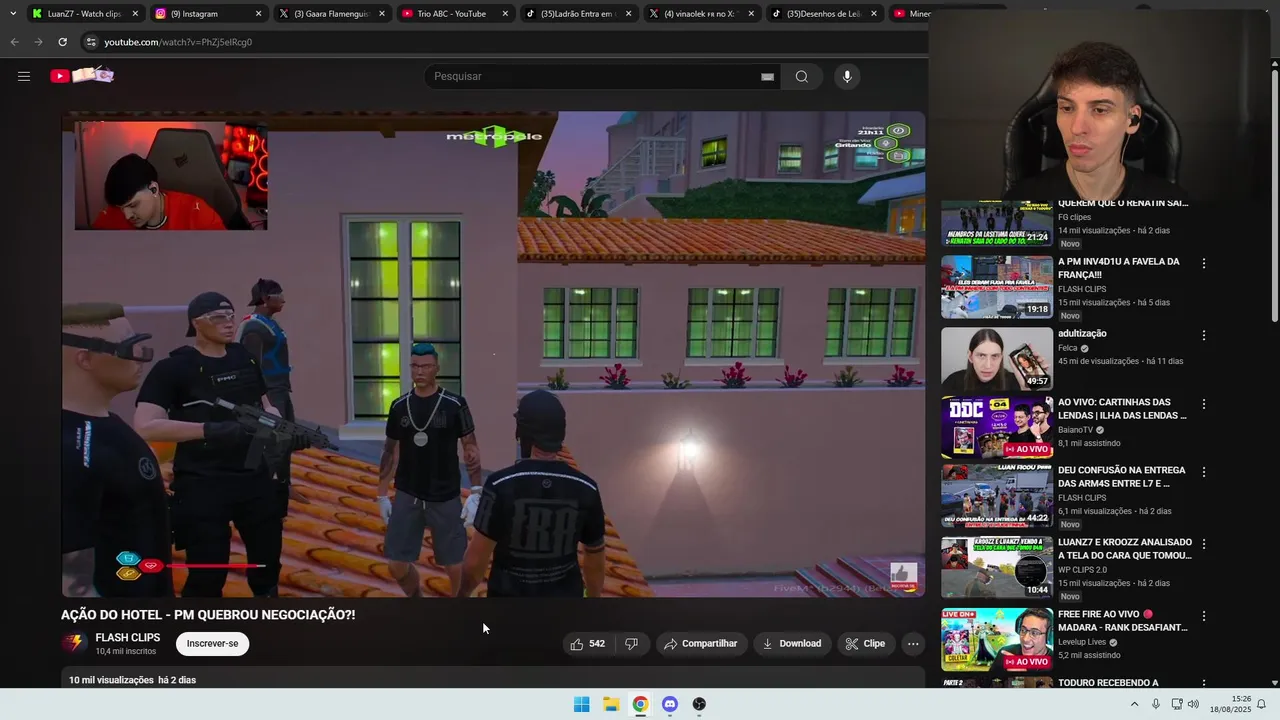The width and height of the screenshot is (1280, 720).
Task: Open Discord from taskbar
Action: [670, 704]
